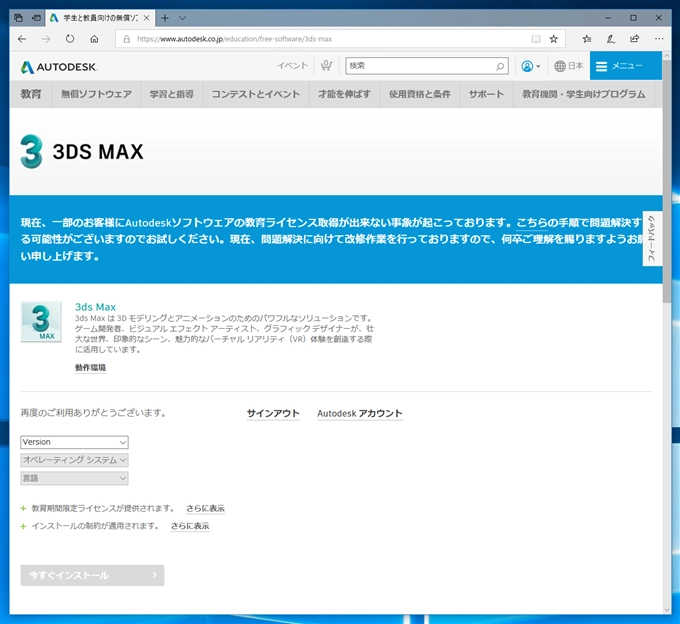Image resolution: width=680 pixels, height=624 pixels.
Task: Refresh the page with reload icon
Action: click(x=70, y=39)
